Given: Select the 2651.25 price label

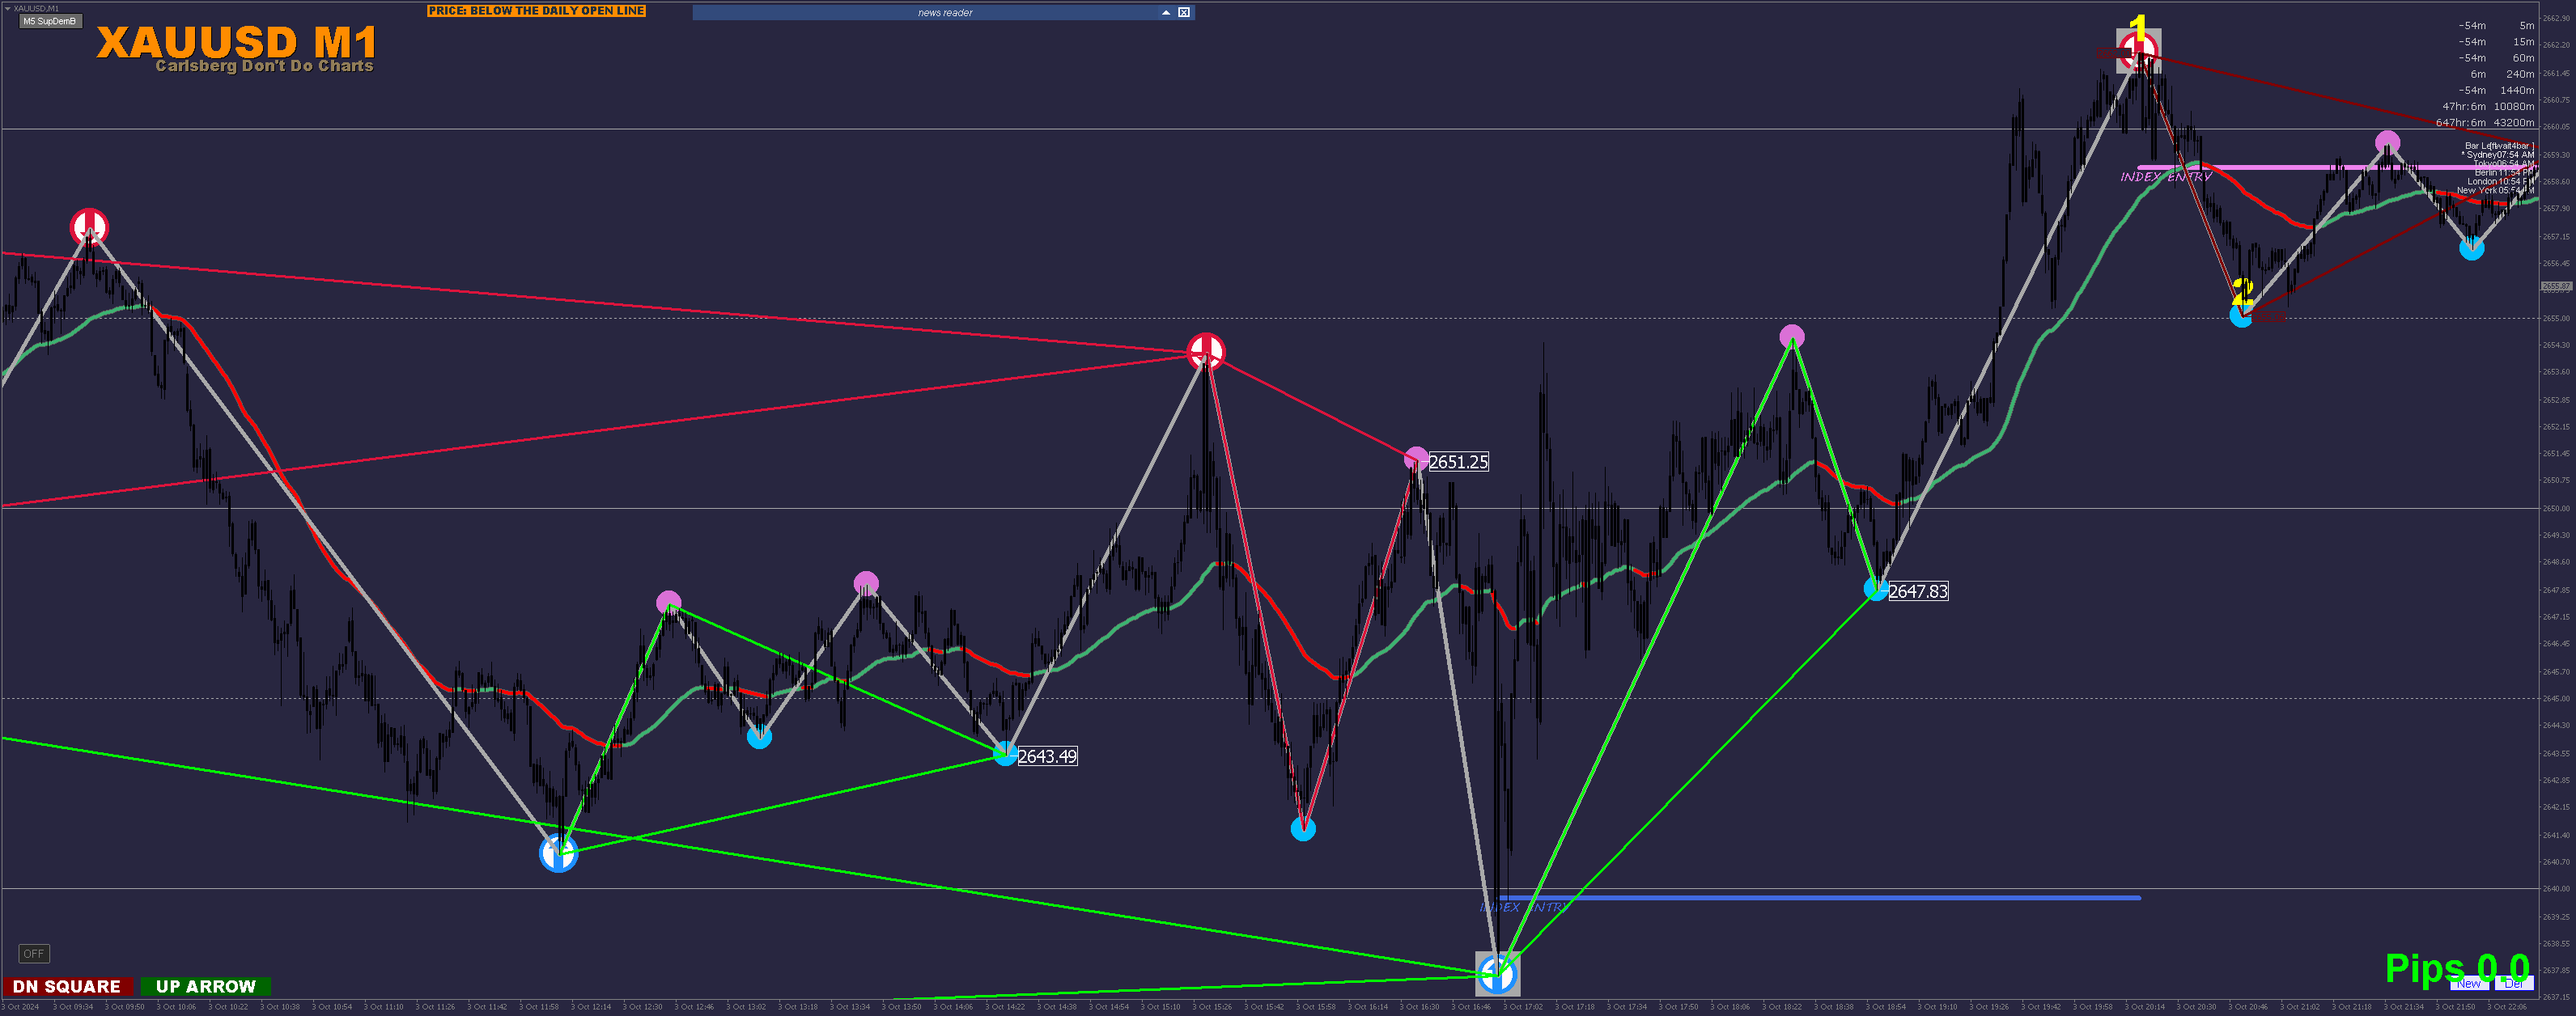Looking at the screenshot, I should click(x=1458, y=462).
